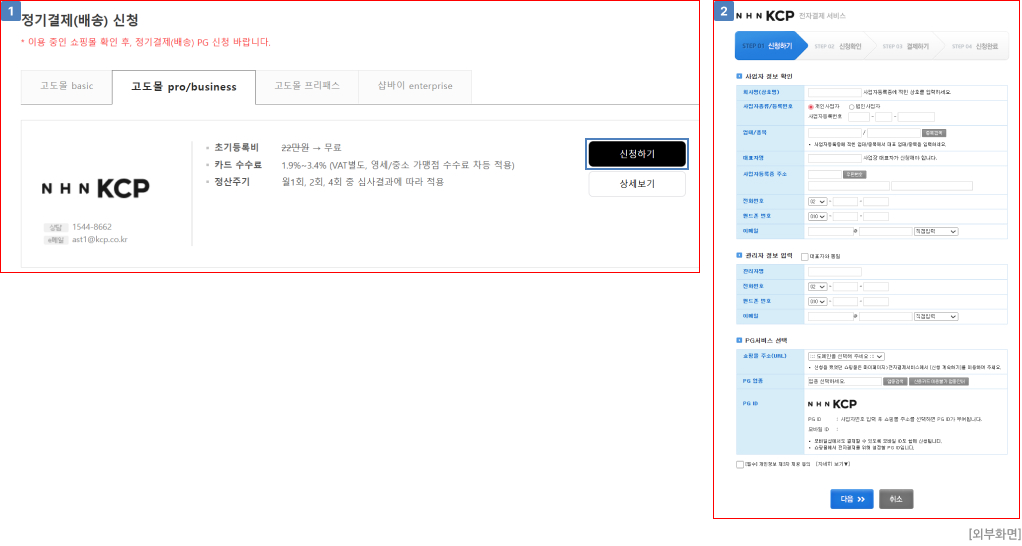1022x546 pixels.
Task: Expand the manager email domain dropdown
Action: coord(935,316)
